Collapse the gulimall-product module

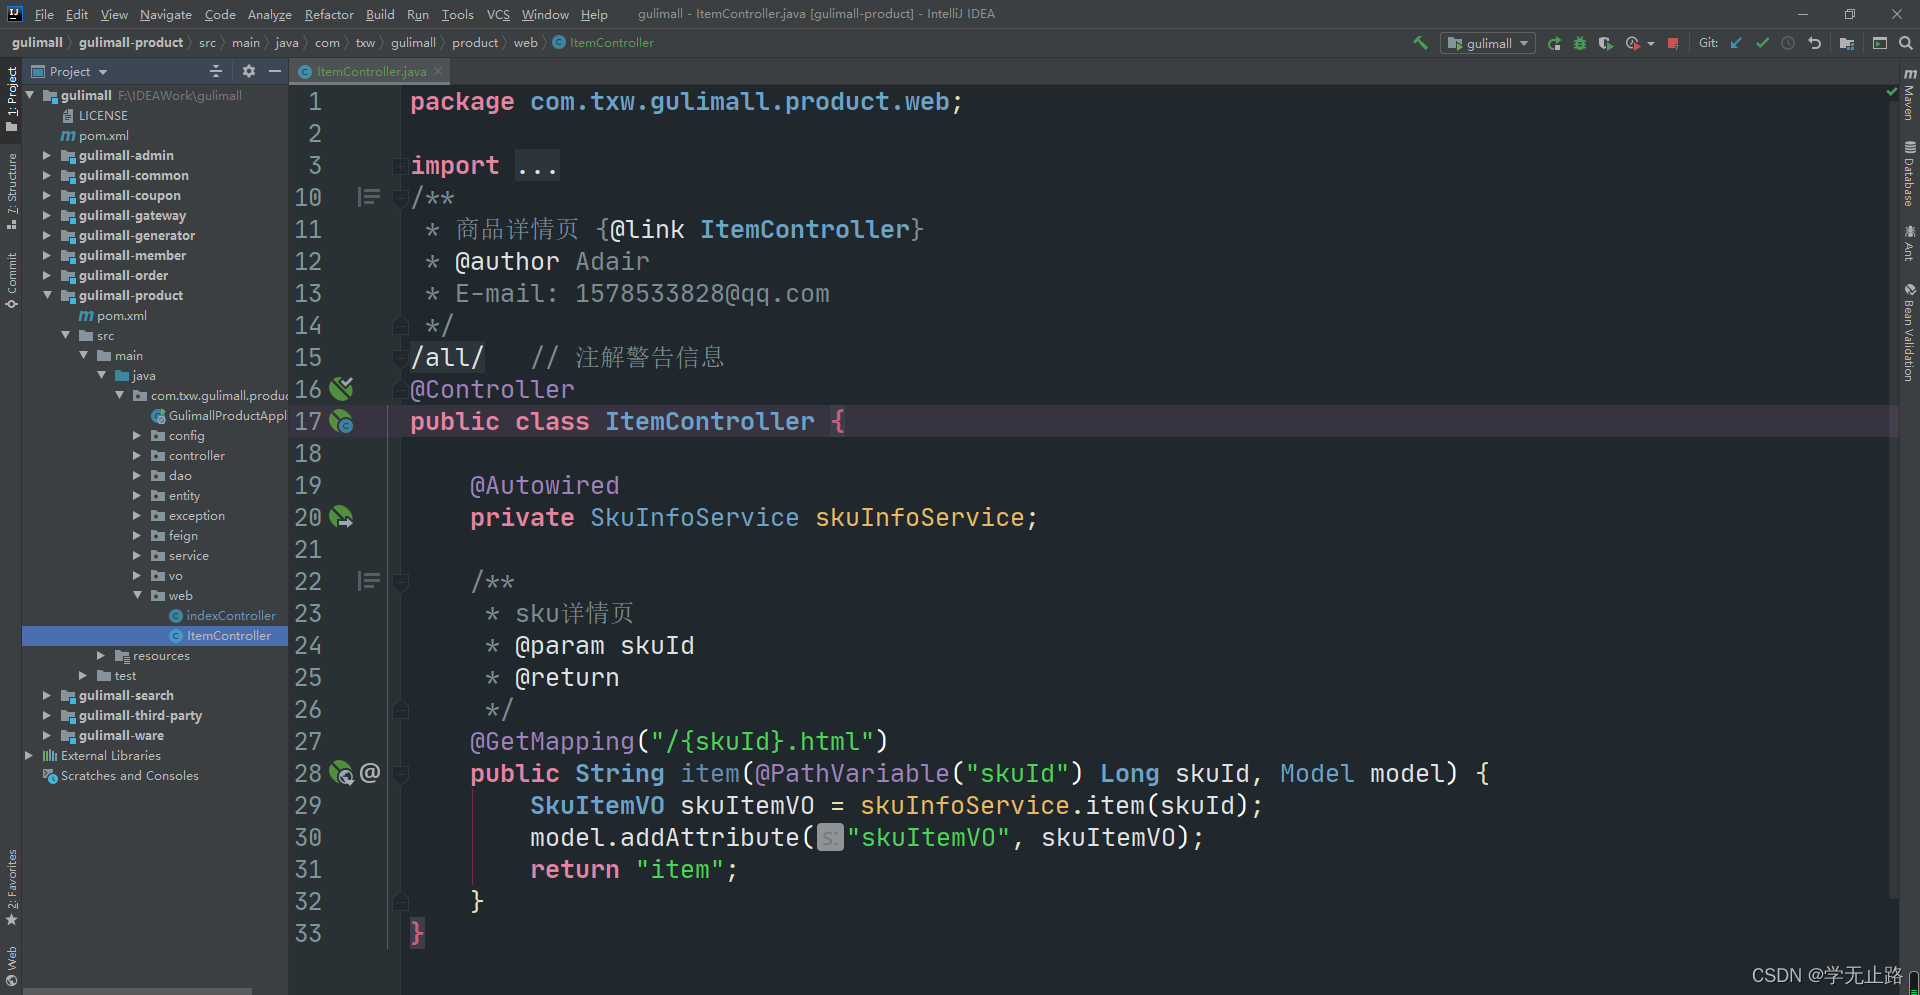(46, 295)
